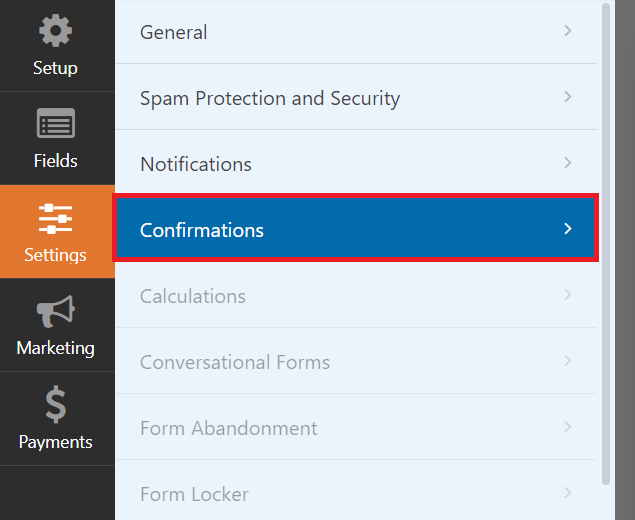Open the Calculations settings item
Image resolution: width=635 pixels, height=520 pixels.
(193, 296)
